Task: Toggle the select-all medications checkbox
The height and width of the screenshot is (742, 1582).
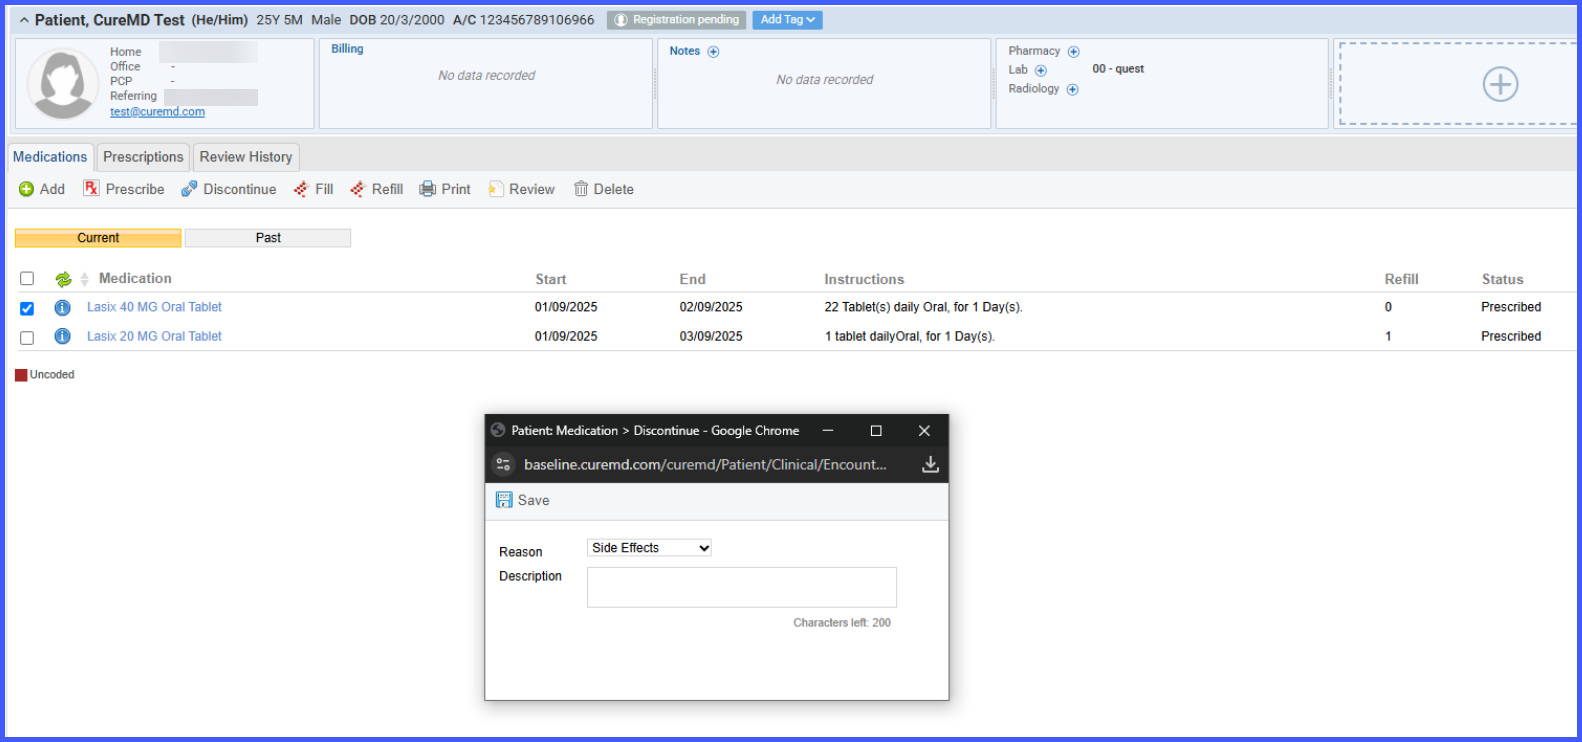Action: point(27,279)
